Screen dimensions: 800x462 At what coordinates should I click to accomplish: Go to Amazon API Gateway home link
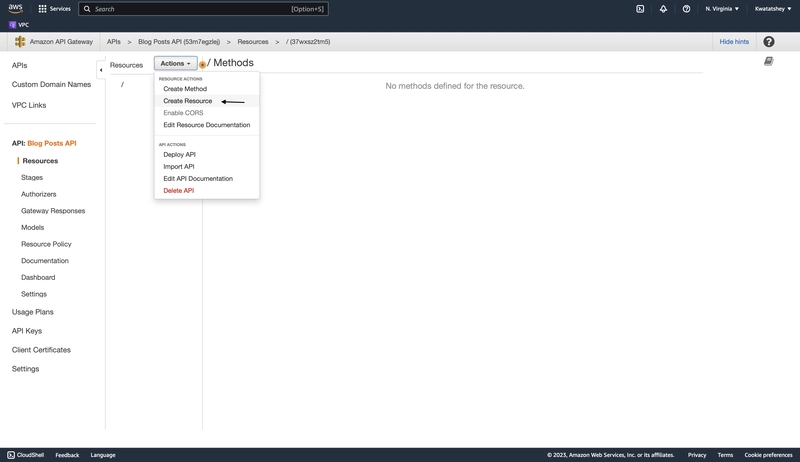[x=61, y=42]
